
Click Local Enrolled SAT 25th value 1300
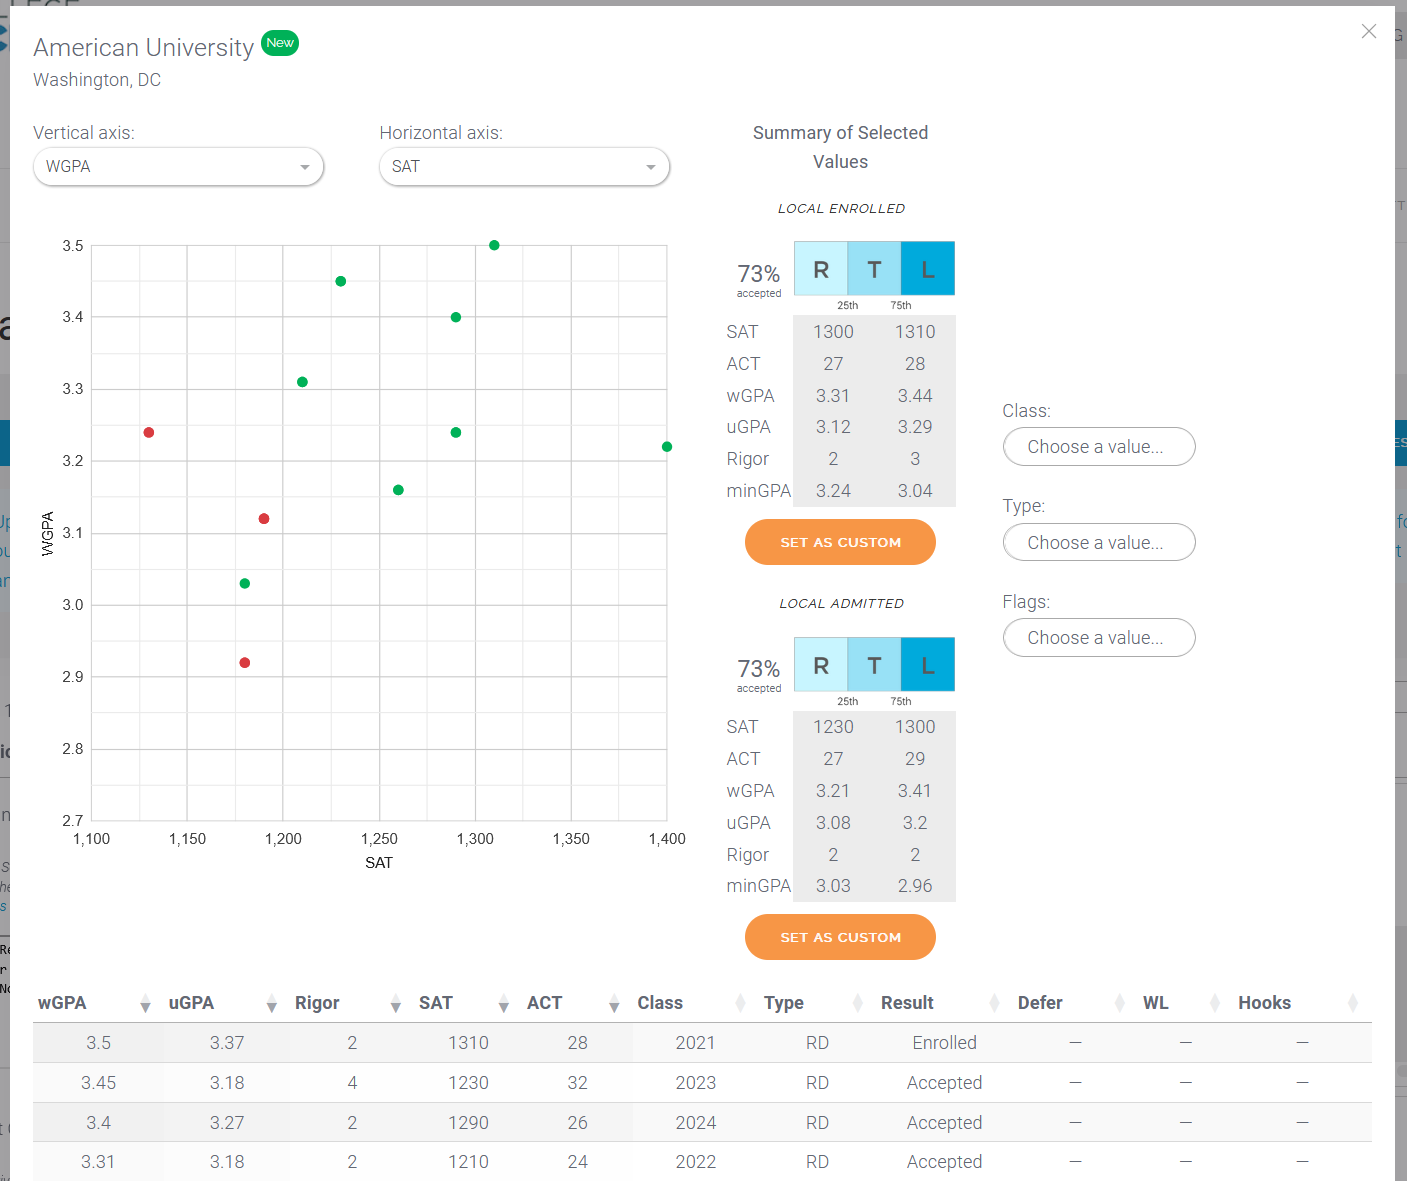pos(833,332)
